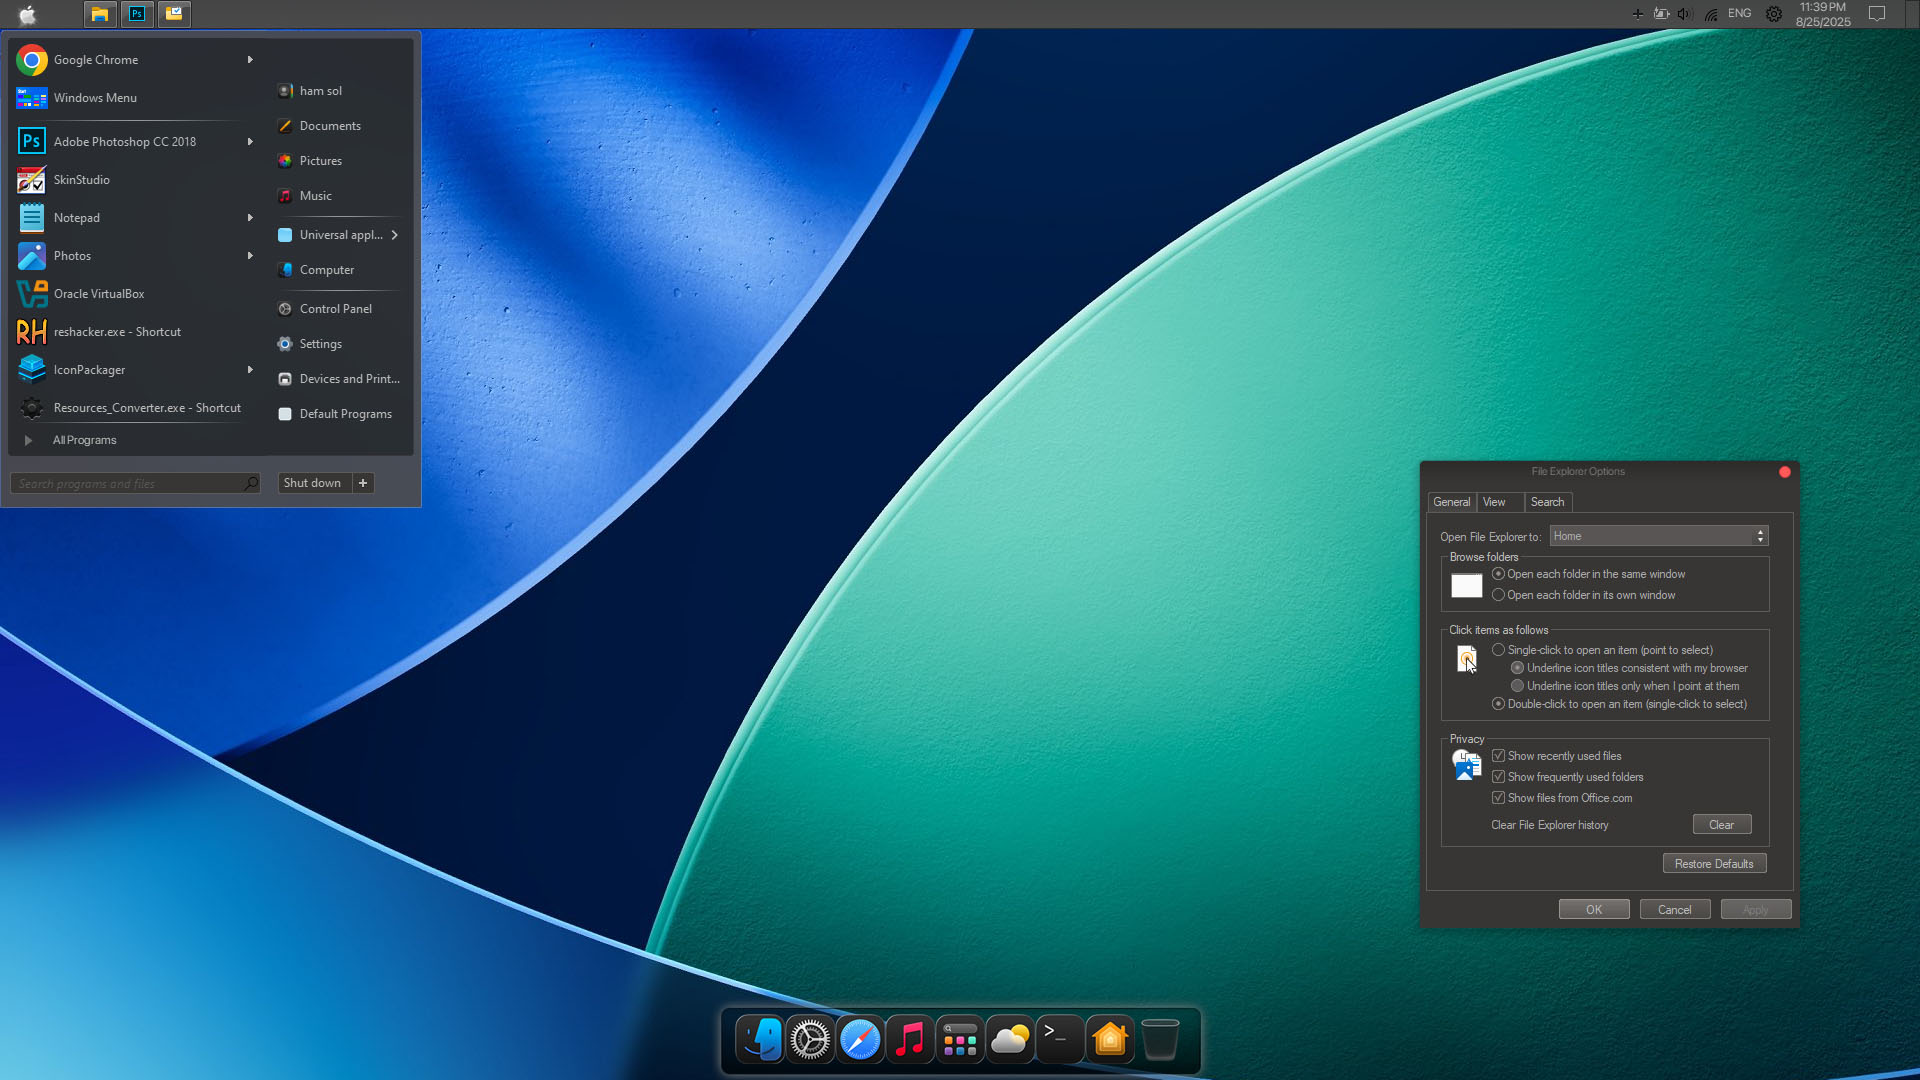Expand the Google Chrome submenu arrow
Image resolution: width=1920 pixels, height=1080 pixels.
click(250, 60)
